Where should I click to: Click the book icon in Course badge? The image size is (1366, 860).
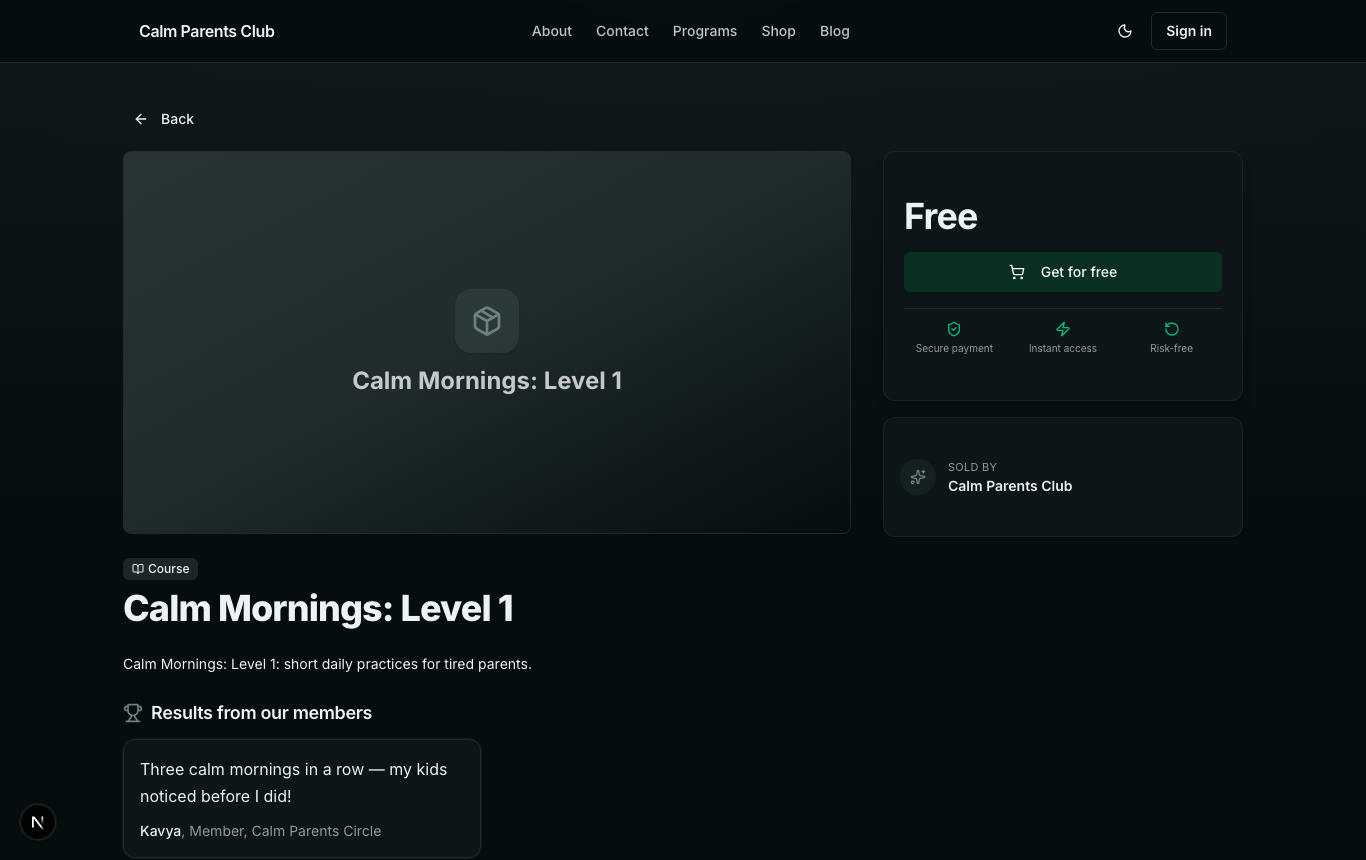click(138, 569)
